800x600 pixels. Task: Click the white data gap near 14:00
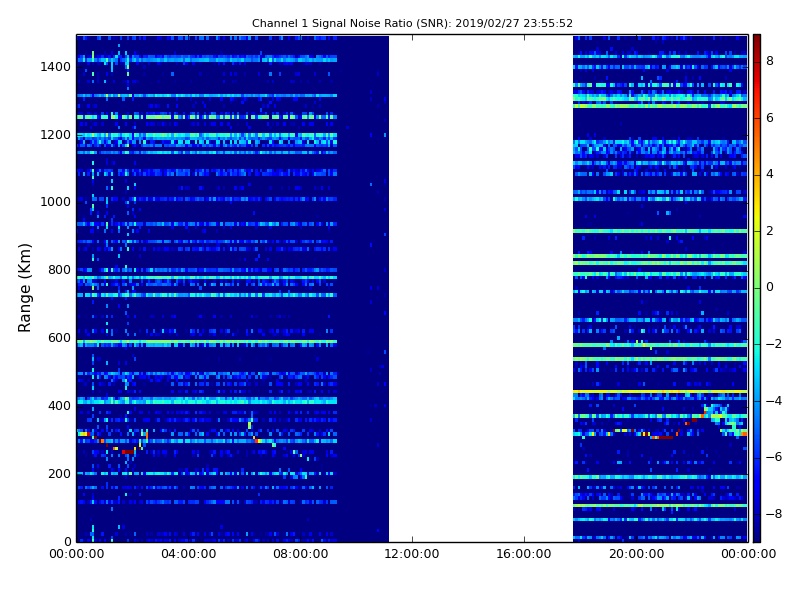point(481,288)
